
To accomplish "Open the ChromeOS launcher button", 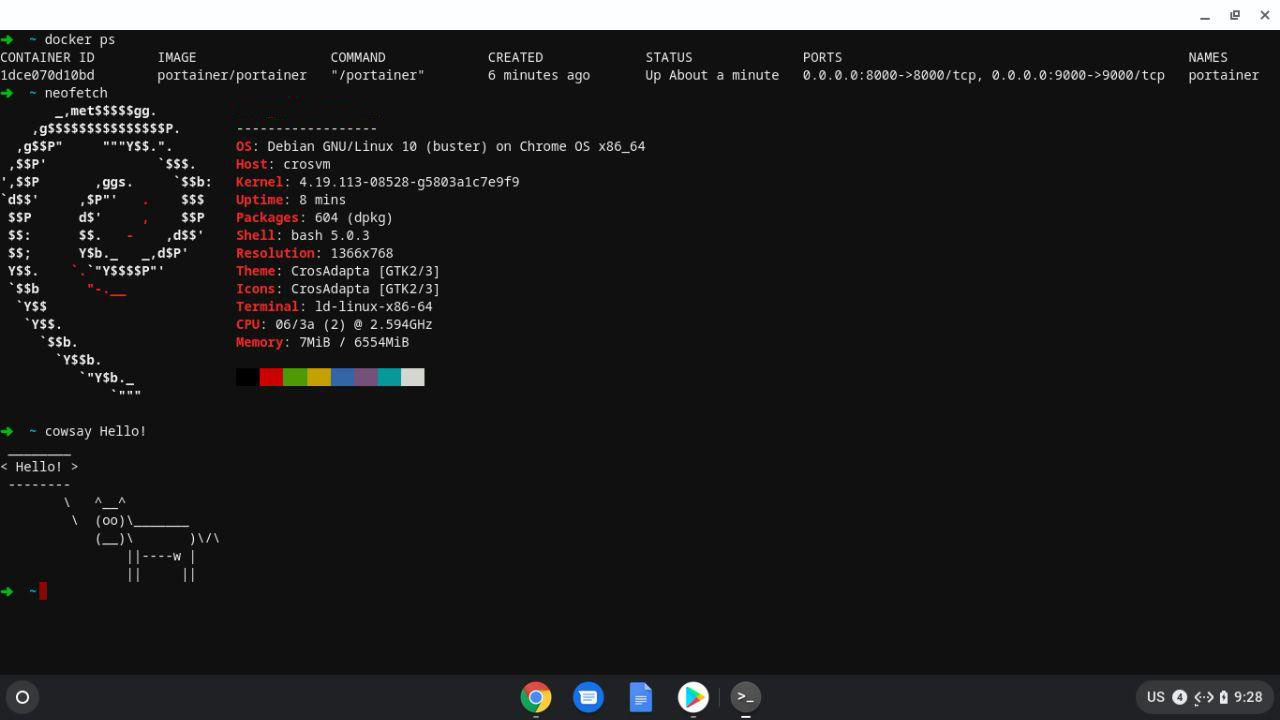I will point(22,697).
